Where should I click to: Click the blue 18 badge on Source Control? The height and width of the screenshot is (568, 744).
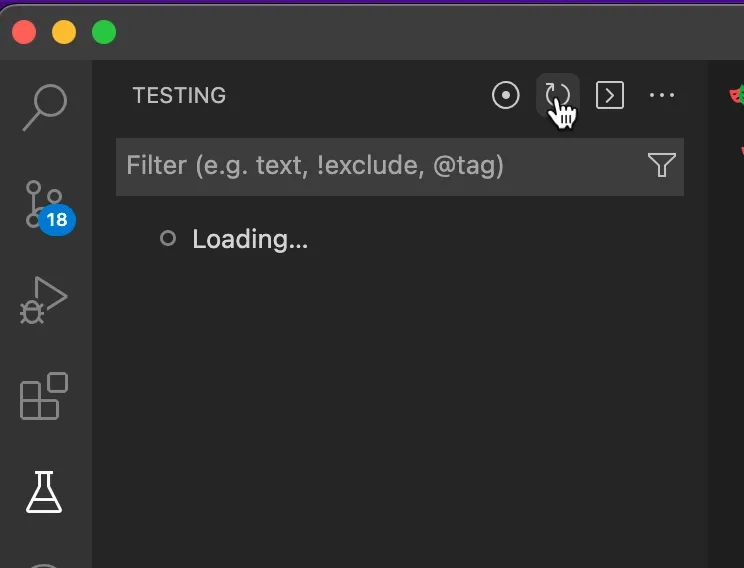[57, 220]
